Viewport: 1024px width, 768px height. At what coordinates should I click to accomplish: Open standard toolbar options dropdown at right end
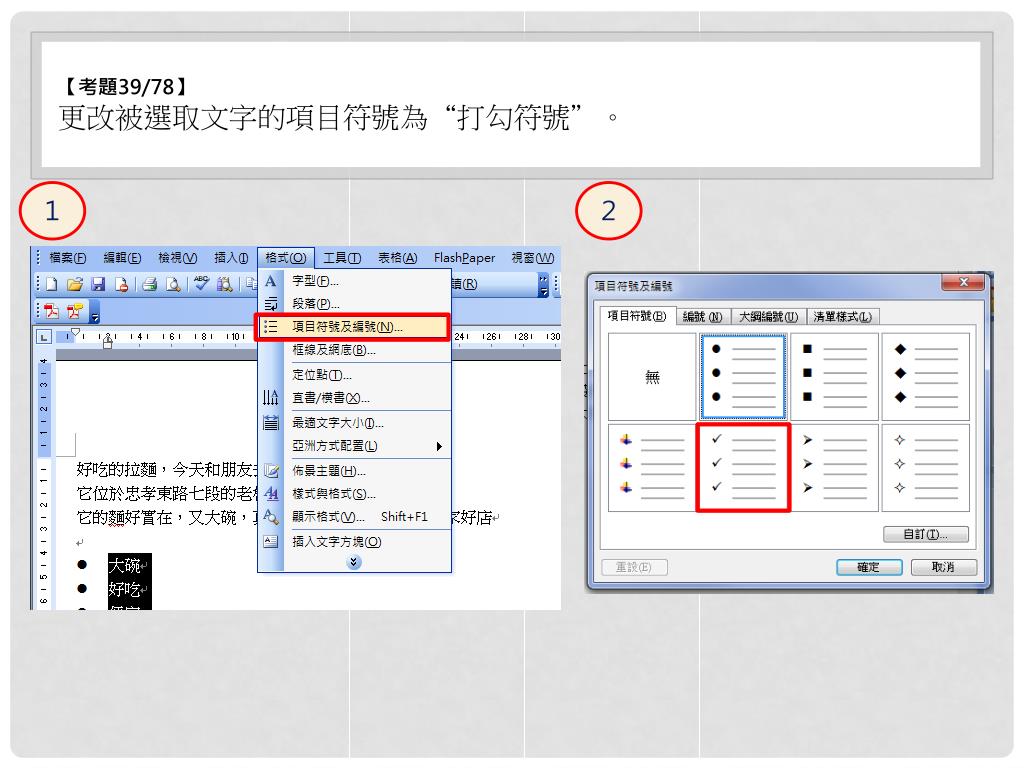coord(543,285)
